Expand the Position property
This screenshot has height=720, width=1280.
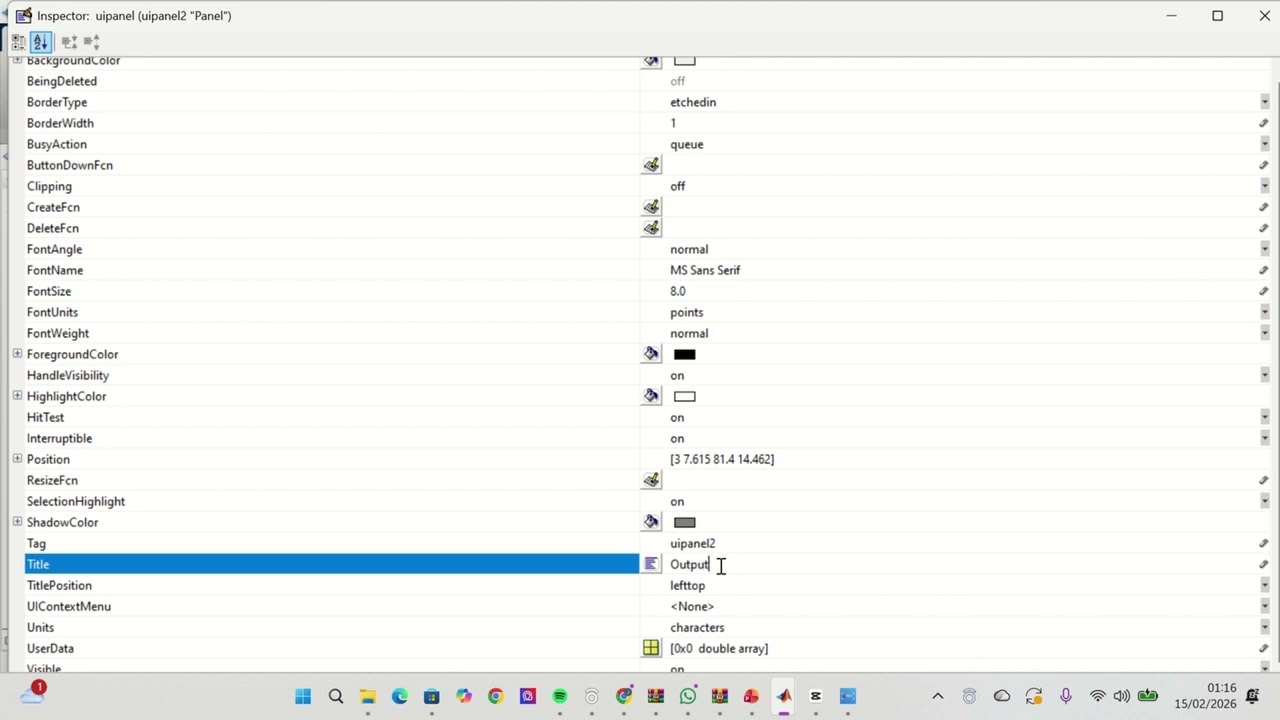coord(17,459)
